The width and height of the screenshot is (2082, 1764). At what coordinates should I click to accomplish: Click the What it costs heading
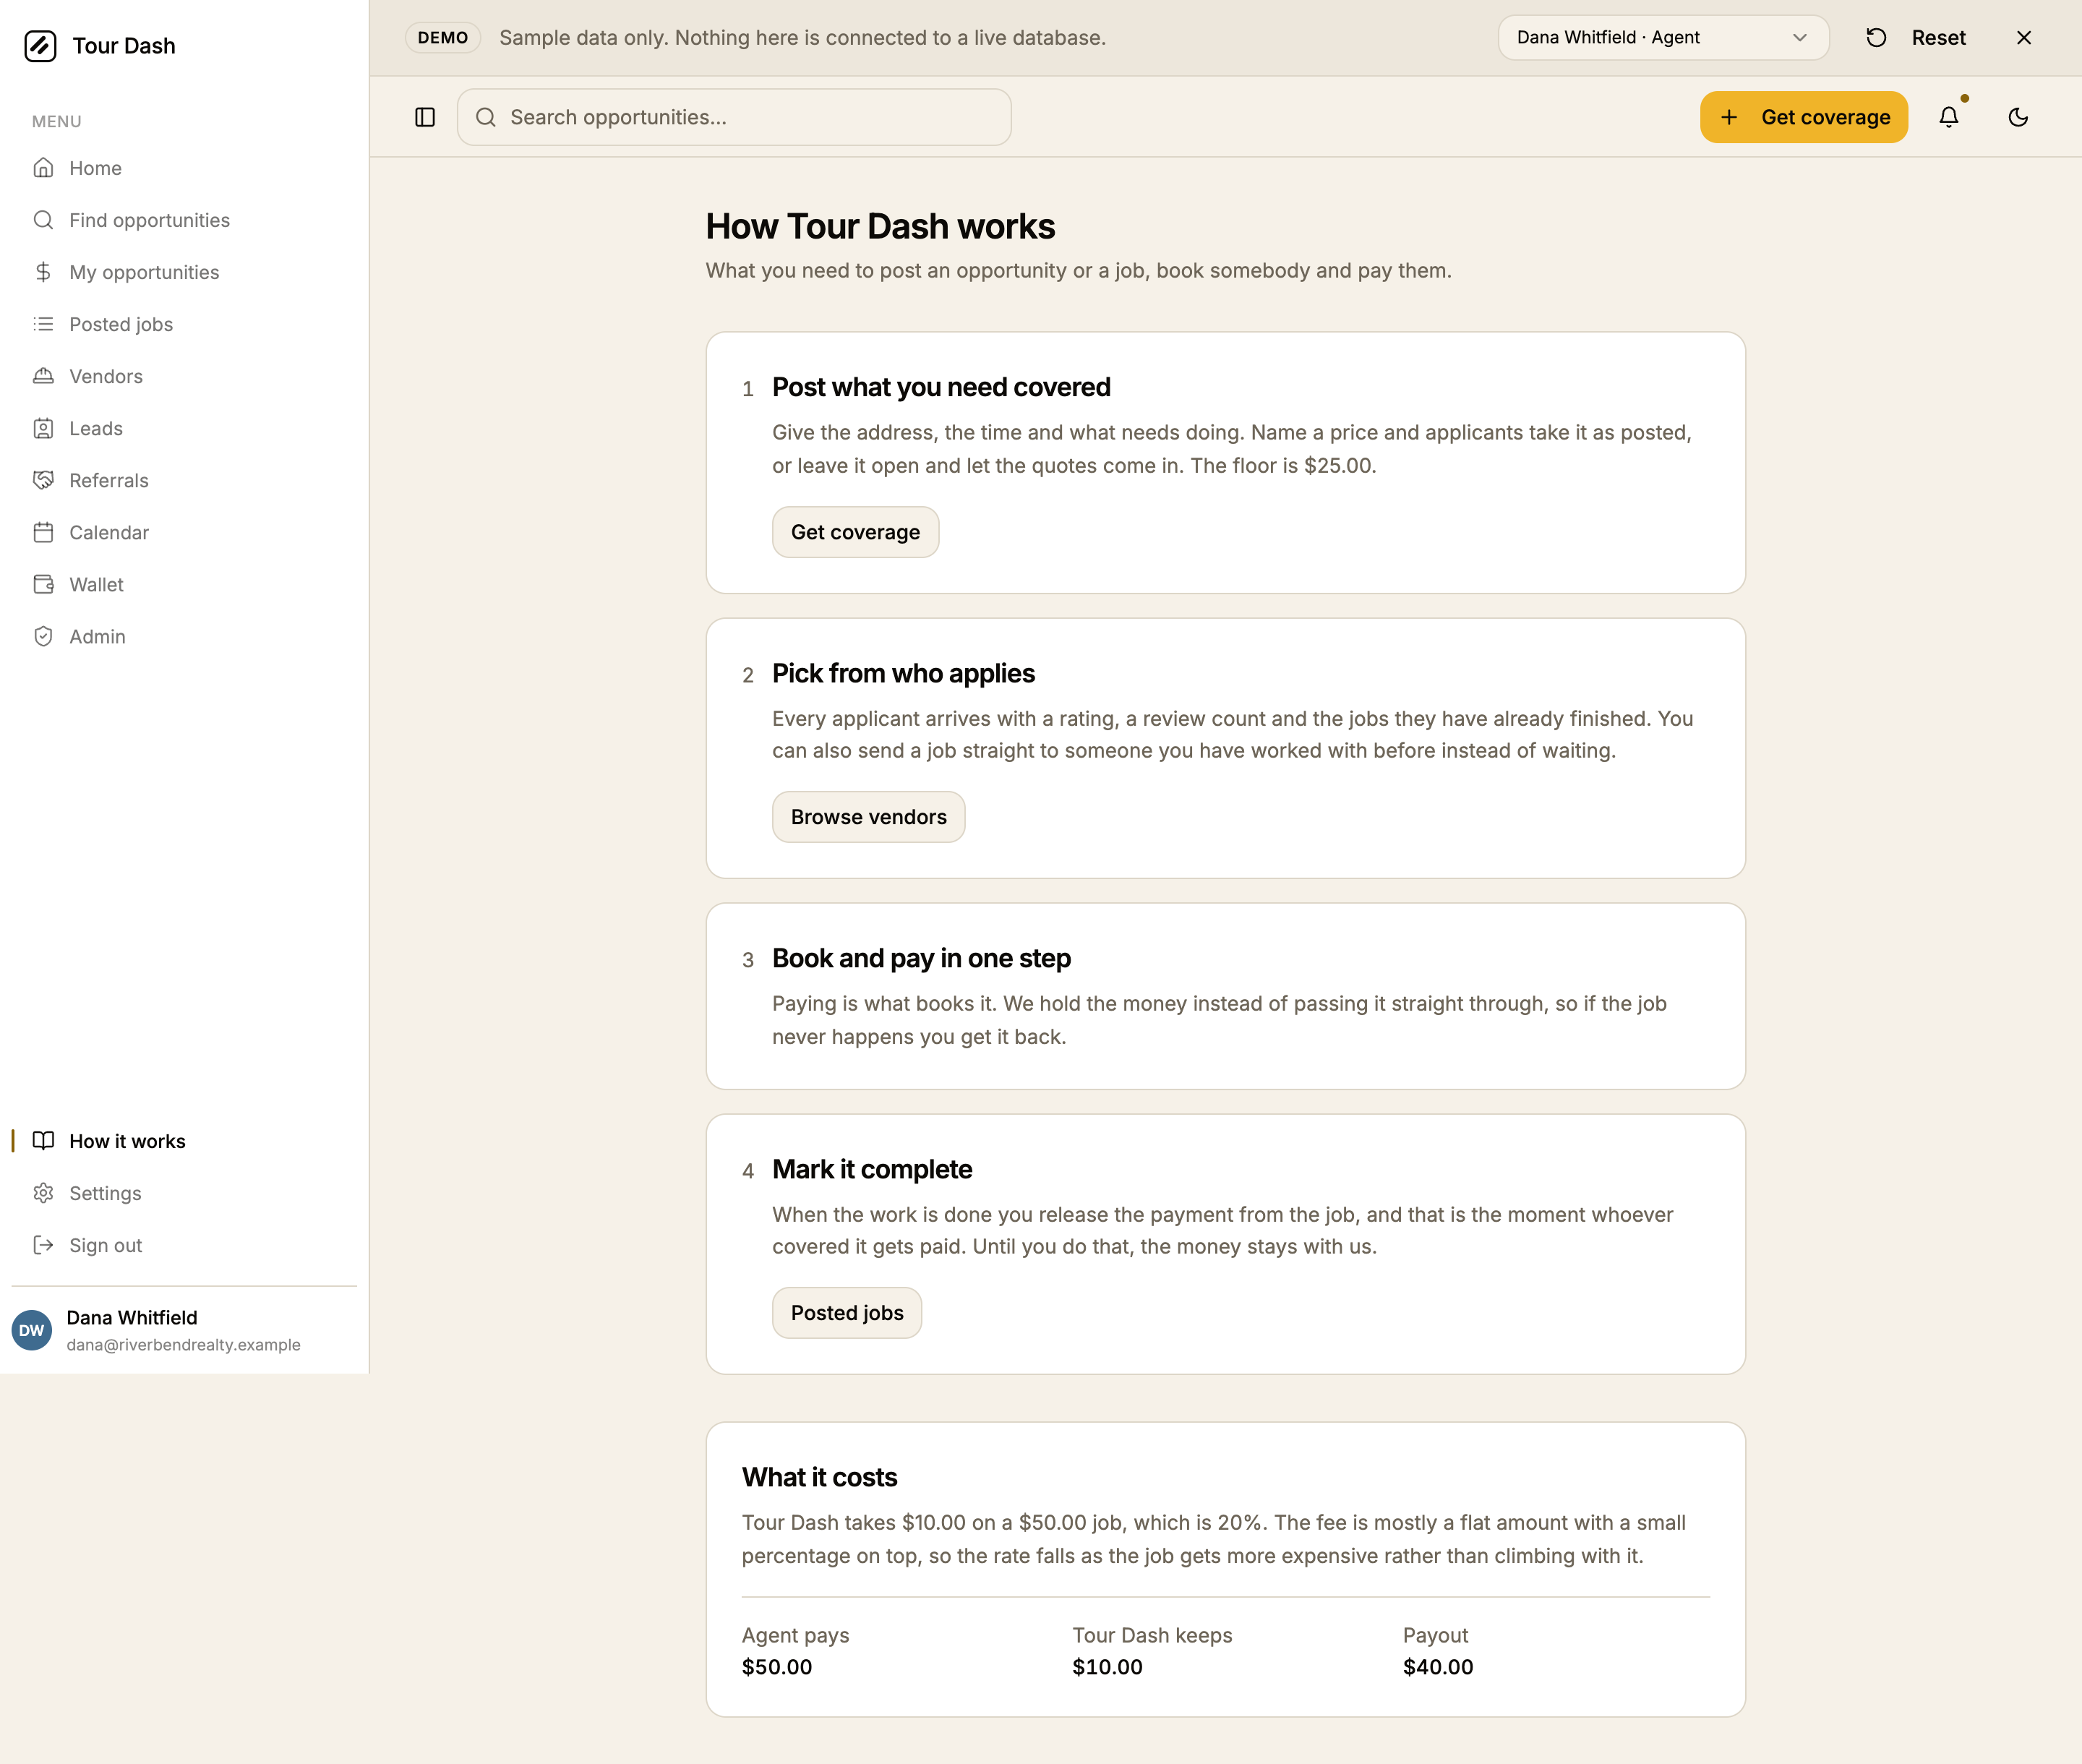pyautogui.click(x=819, y=1477)
